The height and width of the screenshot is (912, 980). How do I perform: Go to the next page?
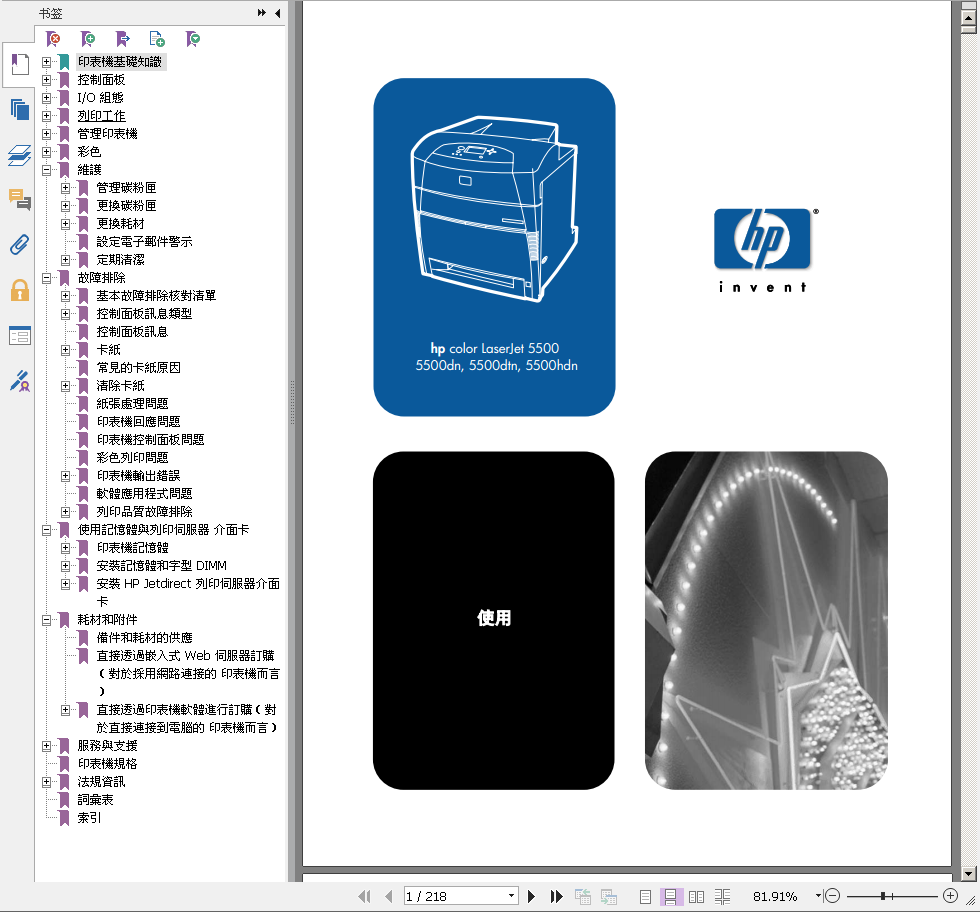click(531, 896)
